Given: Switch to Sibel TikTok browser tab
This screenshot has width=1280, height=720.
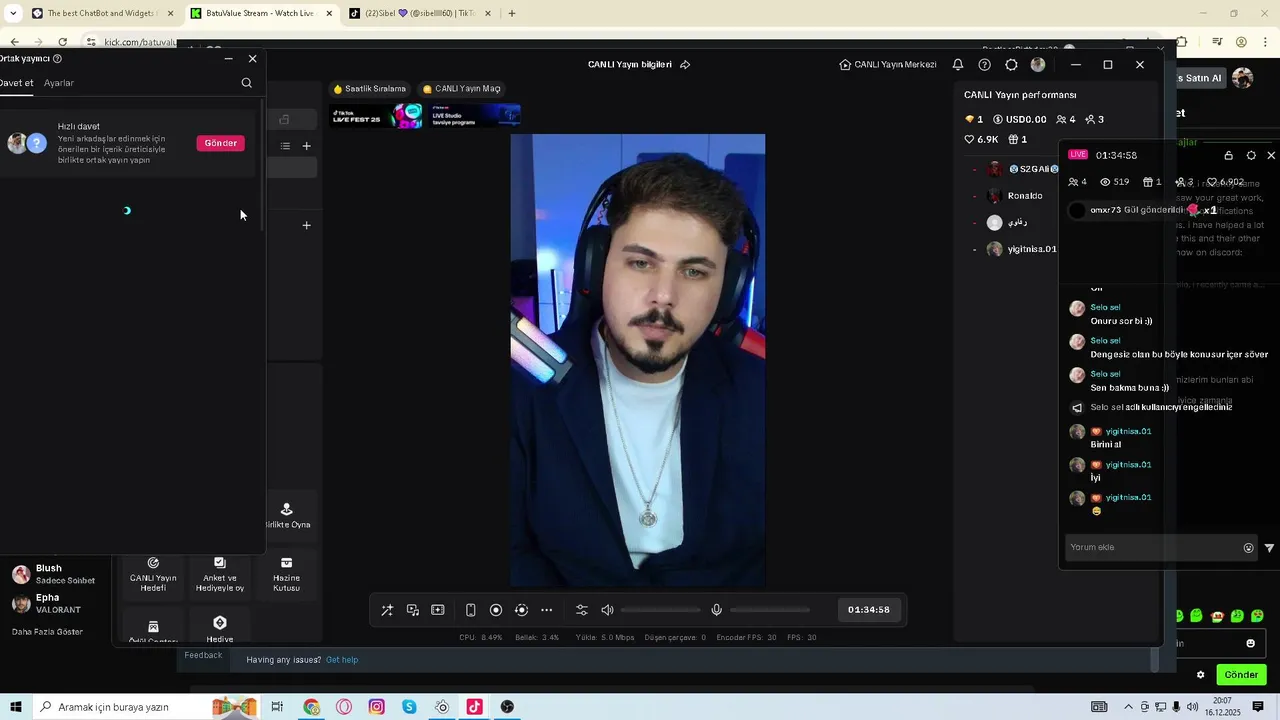Looking at the screenshot, I should click(x=418, y=13).
